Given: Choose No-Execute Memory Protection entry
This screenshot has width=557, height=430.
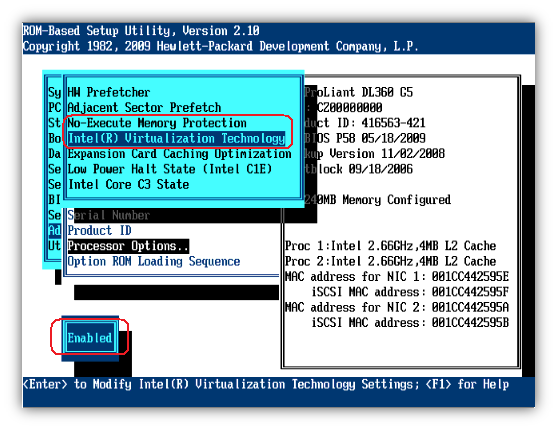Looking at the screenshot, I should coord(157,123).
